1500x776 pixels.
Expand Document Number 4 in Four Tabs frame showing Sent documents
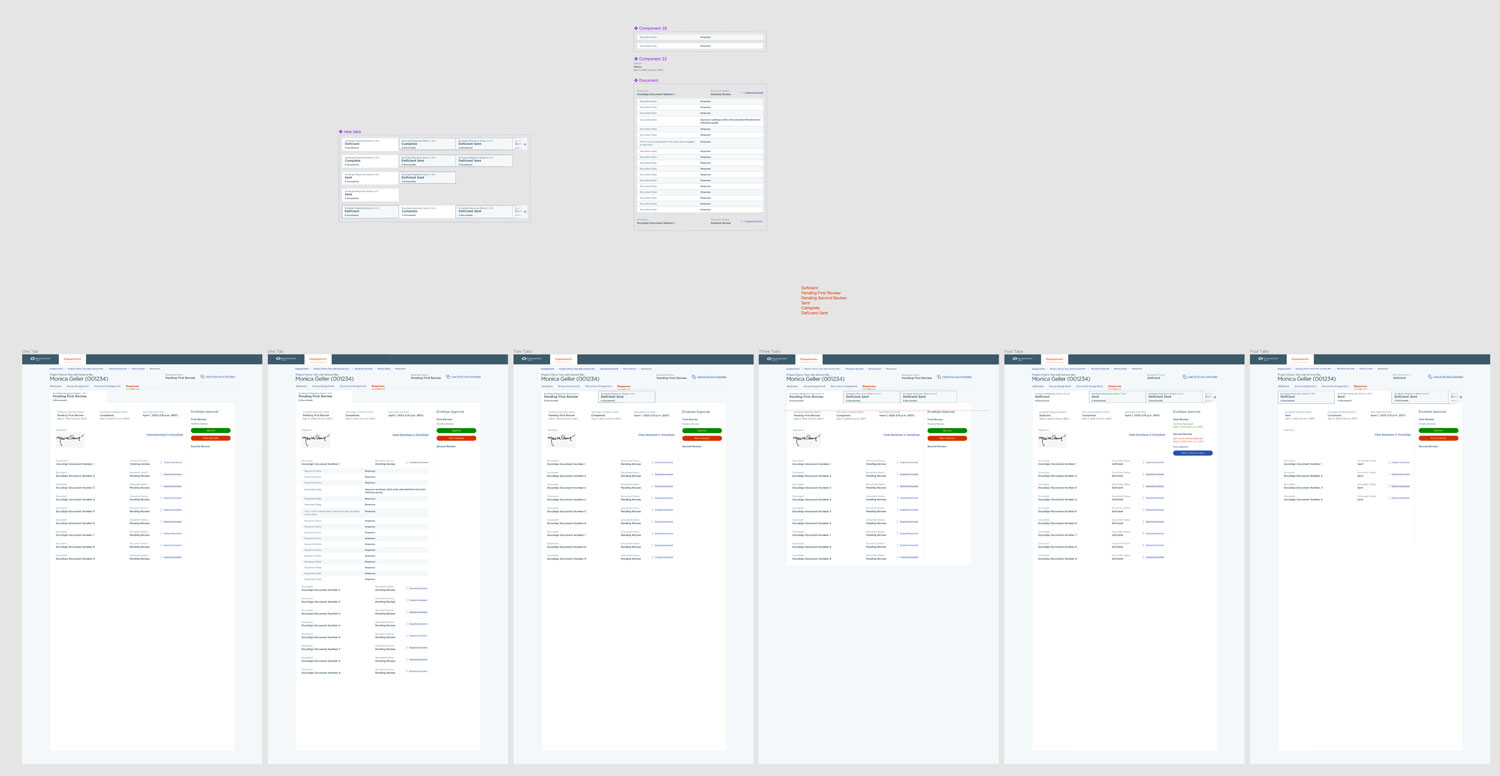pos(1399,499)
